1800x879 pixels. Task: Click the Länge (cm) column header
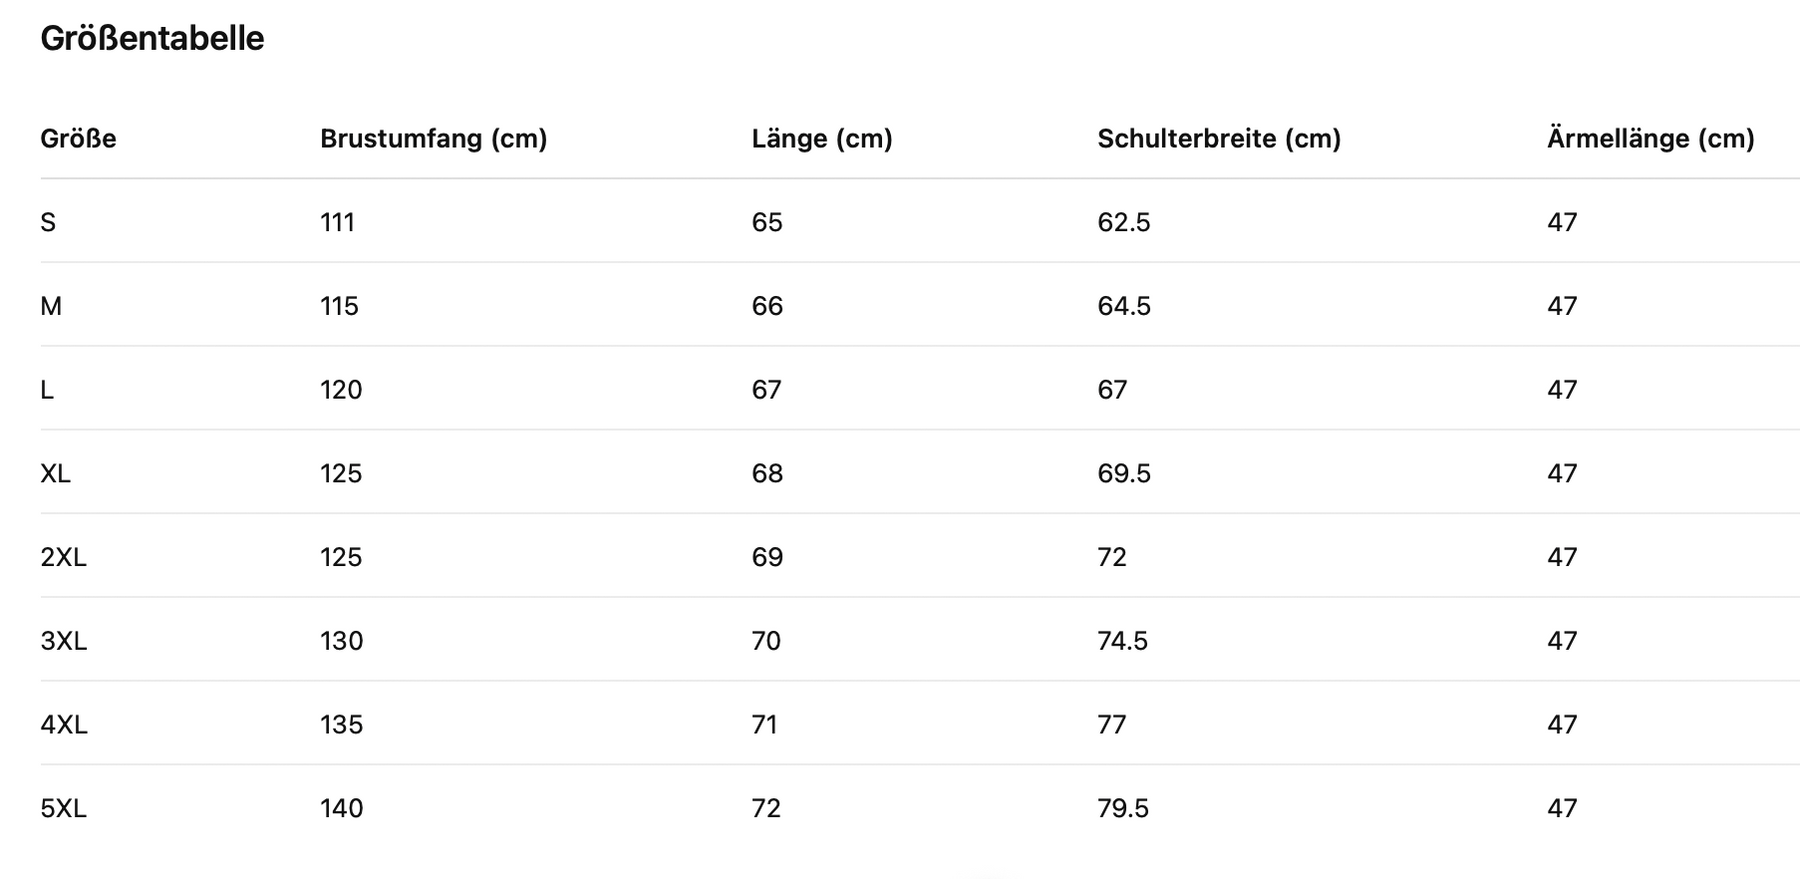point(821,138)
